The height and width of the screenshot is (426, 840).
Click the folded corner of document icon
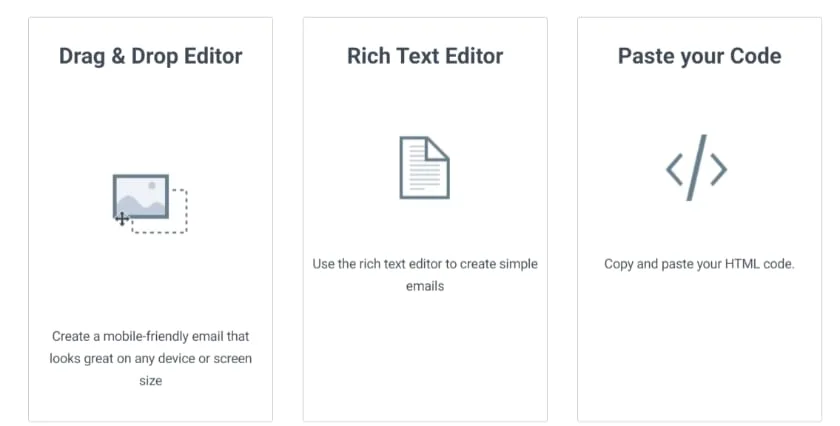click(x=438, y=148)
